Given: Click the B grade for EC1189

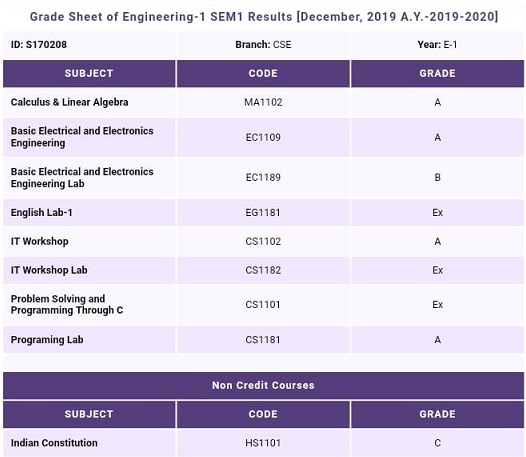Looking at the screenshot, I should pos(437,177).
